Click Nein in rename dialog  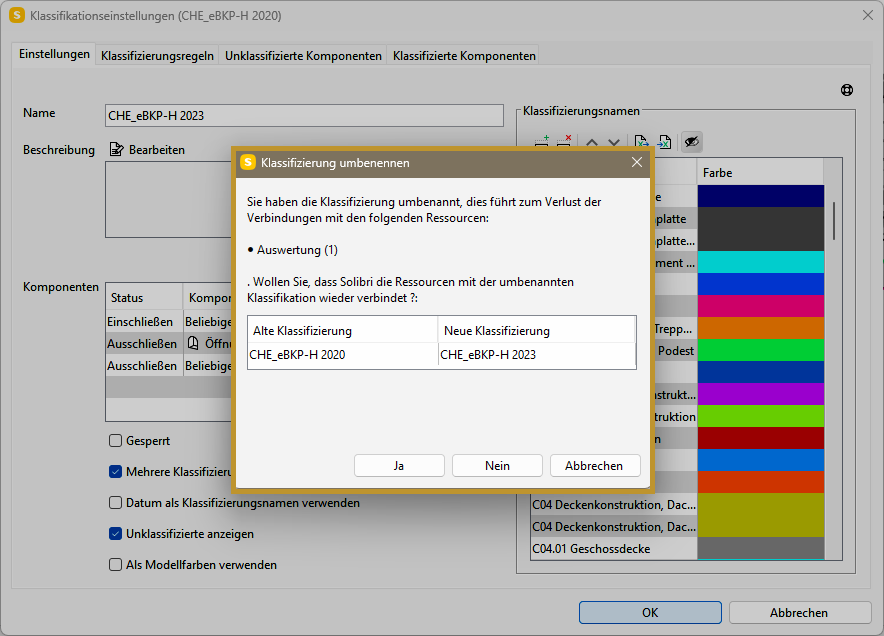(497, 466)
